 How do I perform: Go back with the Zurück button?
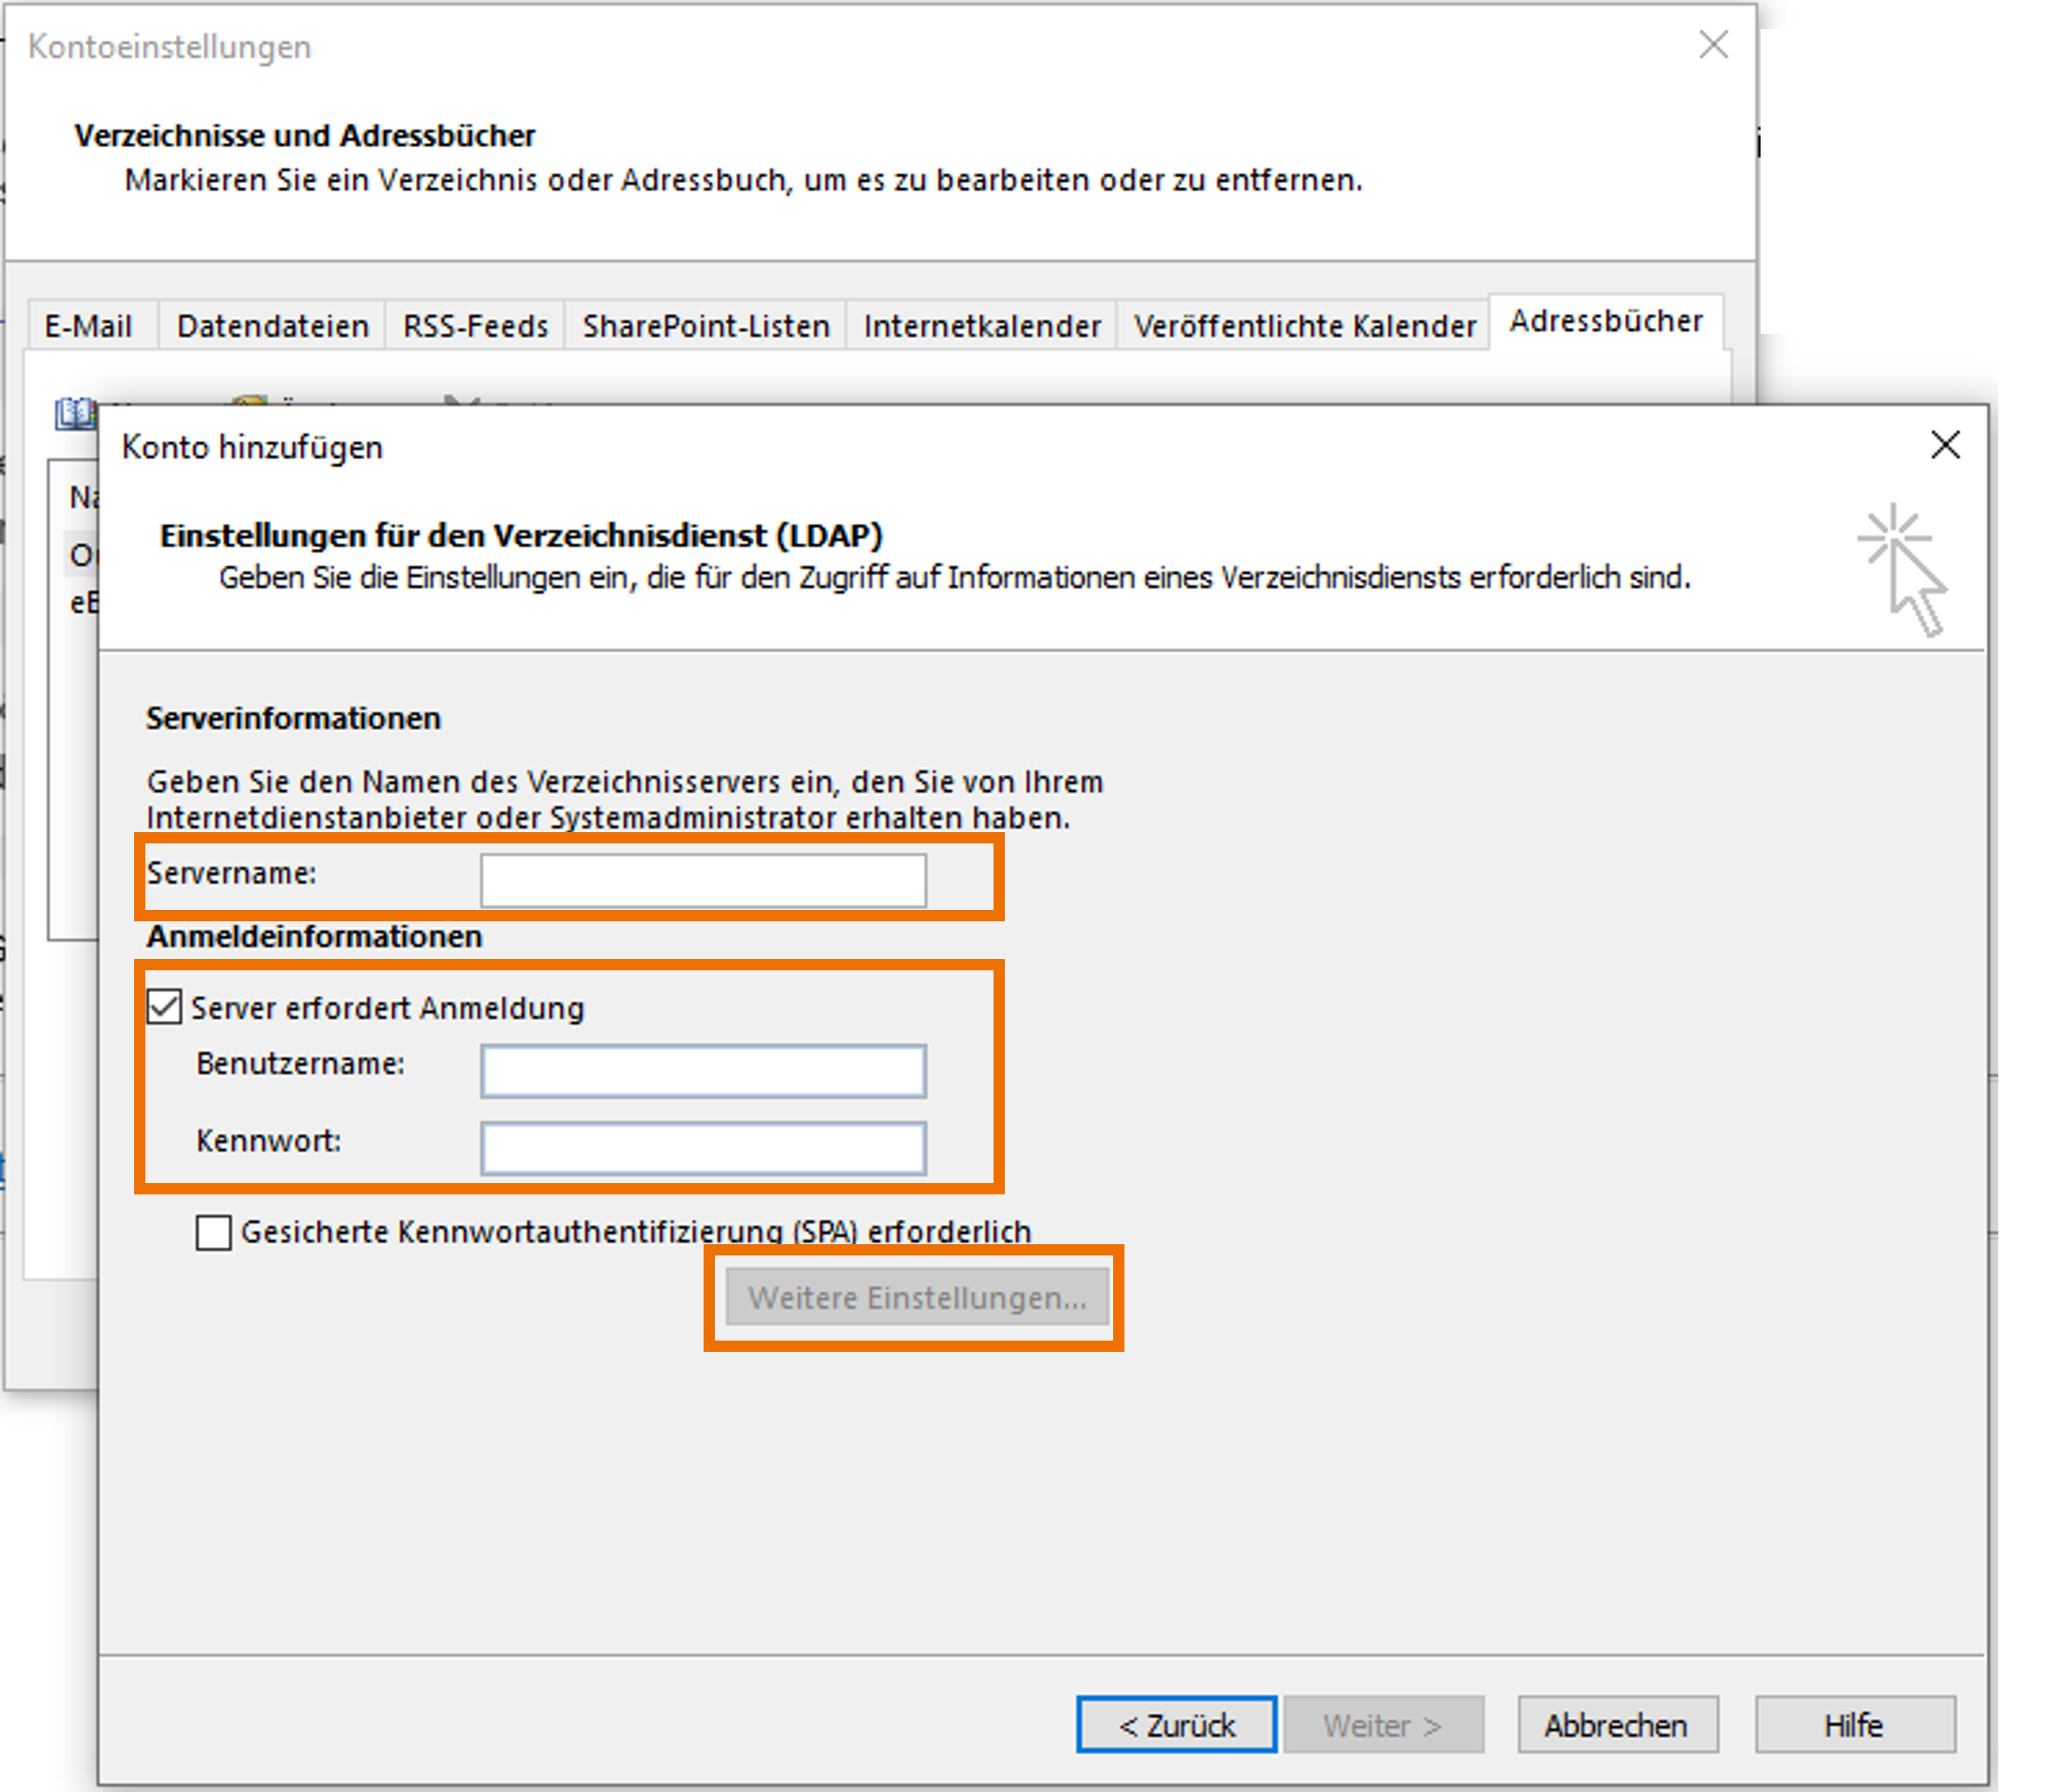1176,1725
